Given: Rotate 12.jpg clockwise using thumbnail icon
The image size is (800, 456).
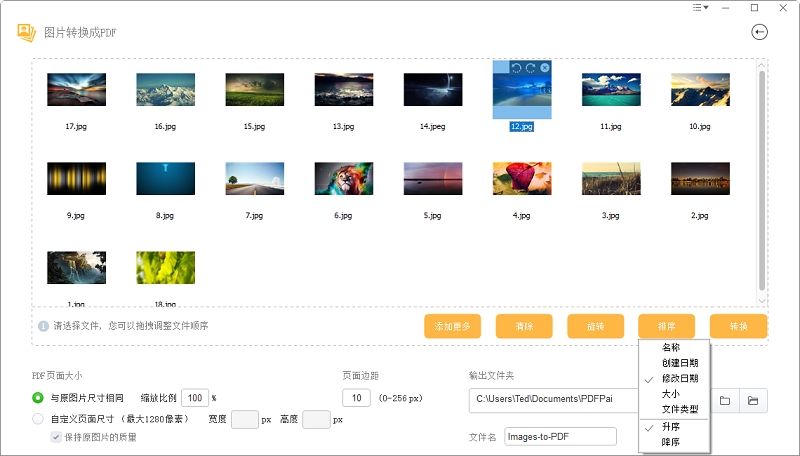Looking at the screenshot, I should click(530, 68).
